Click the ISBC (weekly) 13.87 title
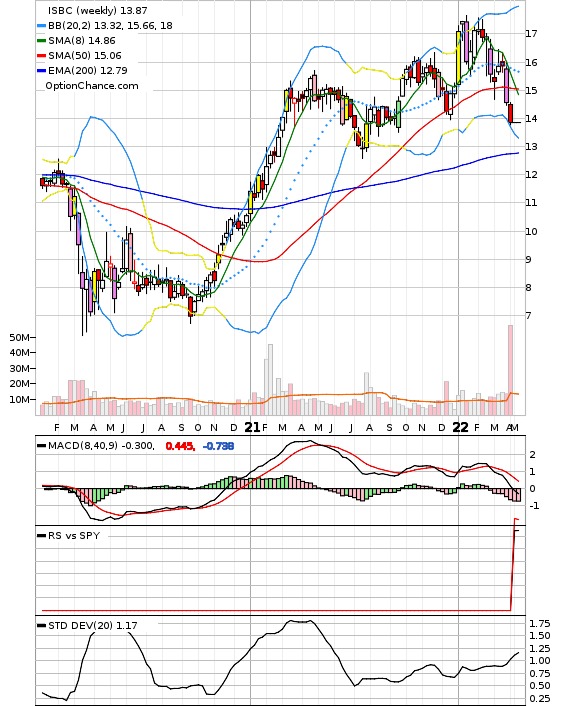Screen dimensions: 566x706 (98, 10)
